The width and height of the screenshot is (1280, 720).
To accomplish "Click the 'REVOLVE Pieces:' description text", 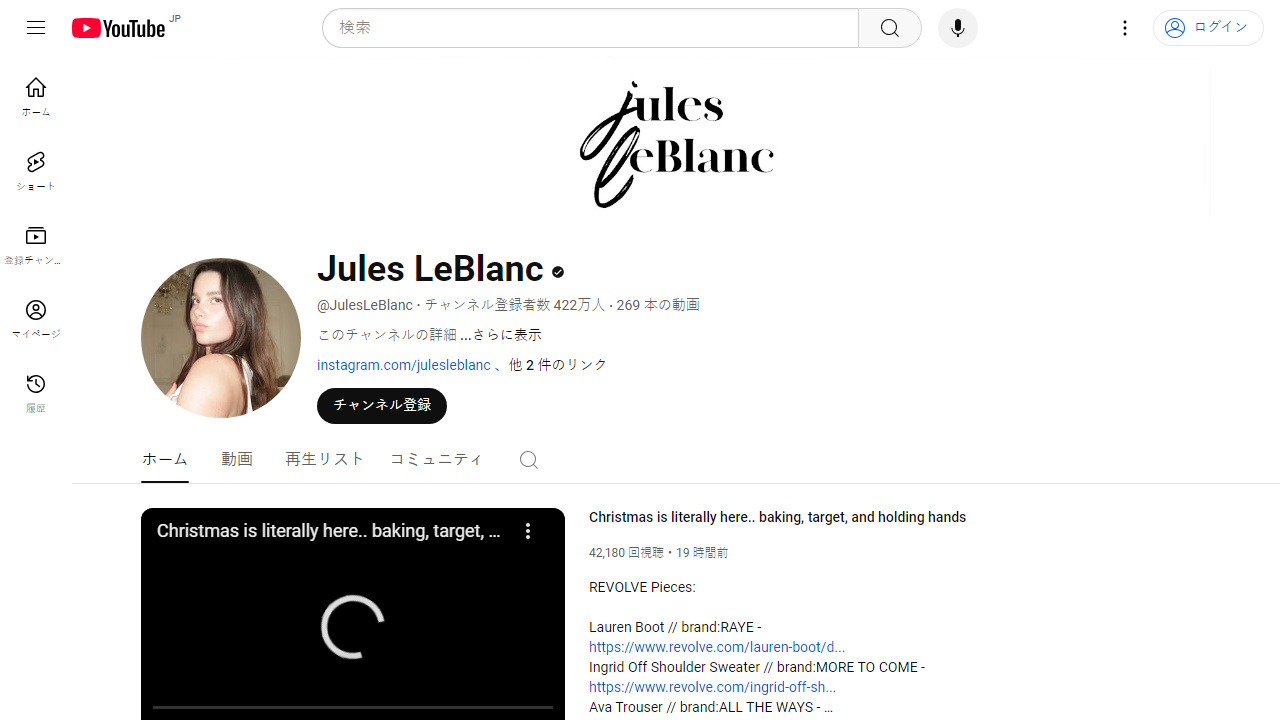I will click(642, 587).
